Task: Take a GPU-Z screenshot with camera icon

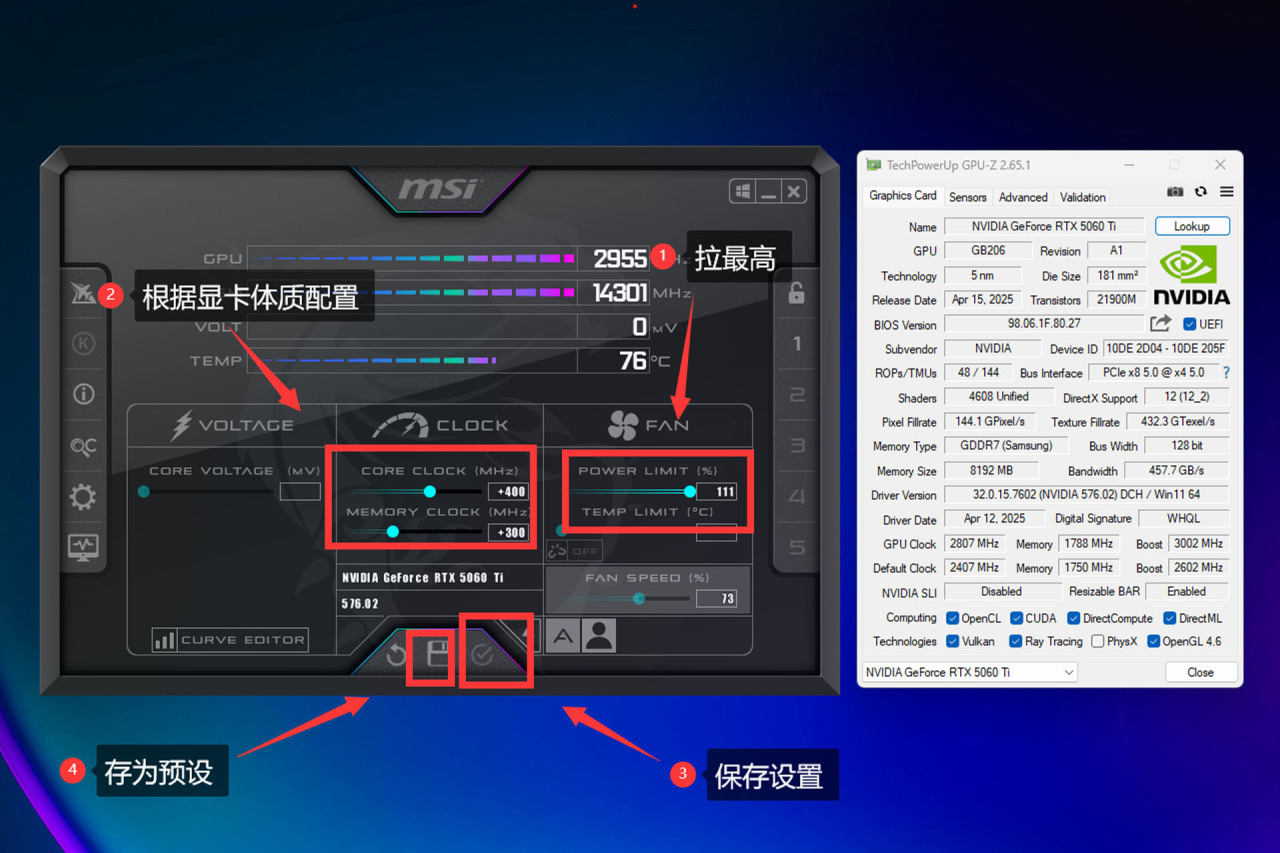Action: click(1175, 192)
